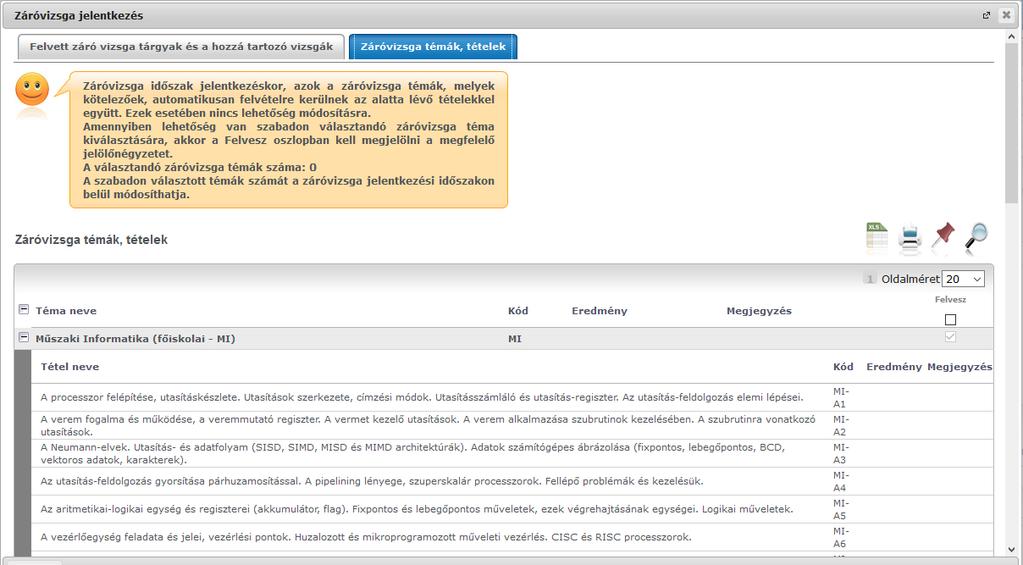Image resolution: width=1023 pixels, height=565 pixels.
Task: Sort by the top-level Kód column header
Action: 518,311
